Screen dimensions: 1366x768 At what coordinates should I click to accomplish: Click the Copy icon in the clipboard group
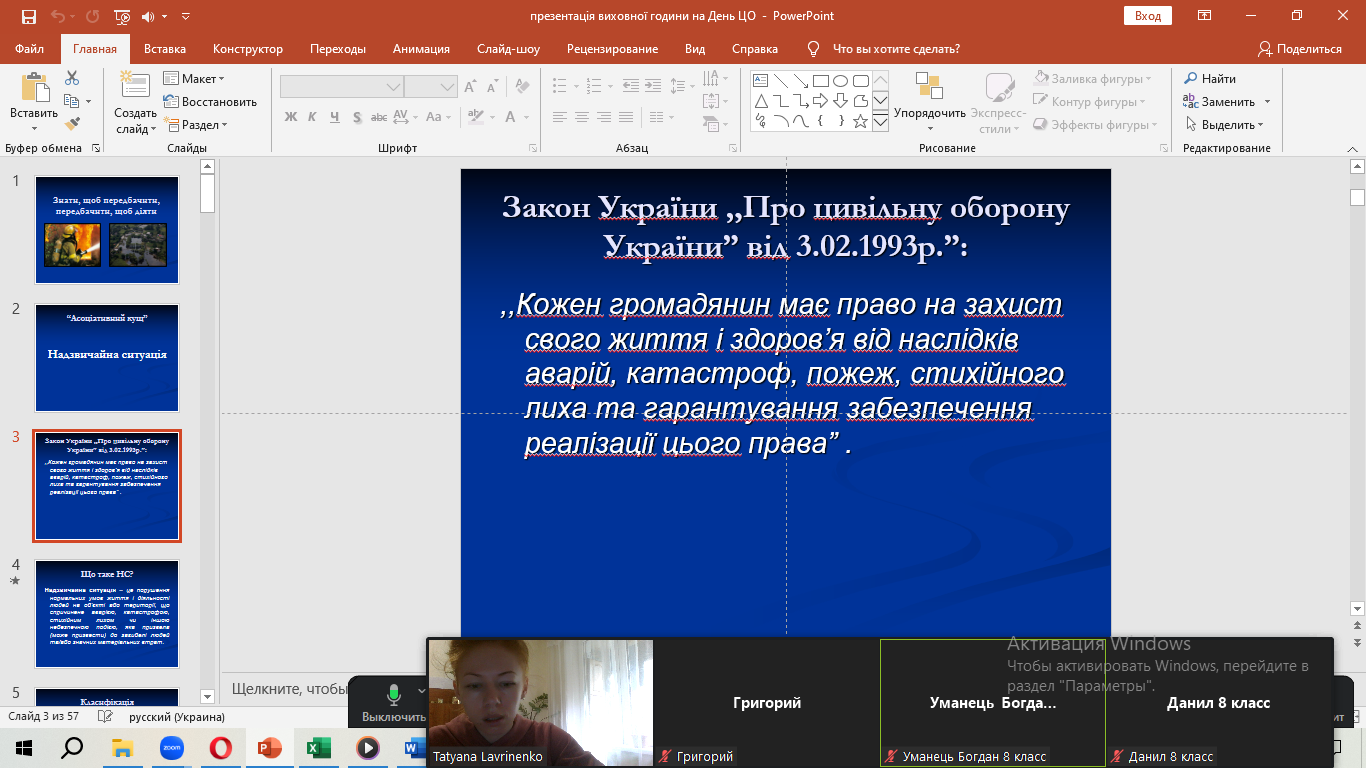(71, 101)
